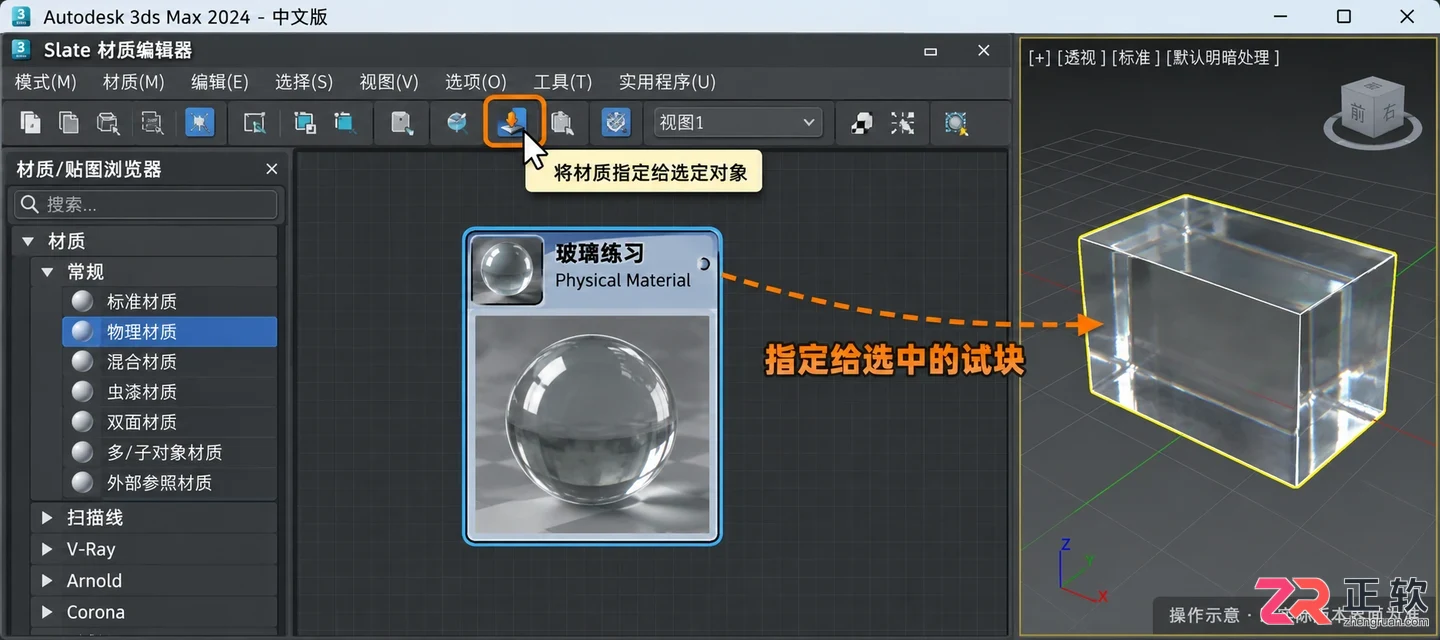Click the gray document with cursor toolbar icon
The width and height of the screenshot is (1440, 640).
pyautogui.click(x=402, y=123)
